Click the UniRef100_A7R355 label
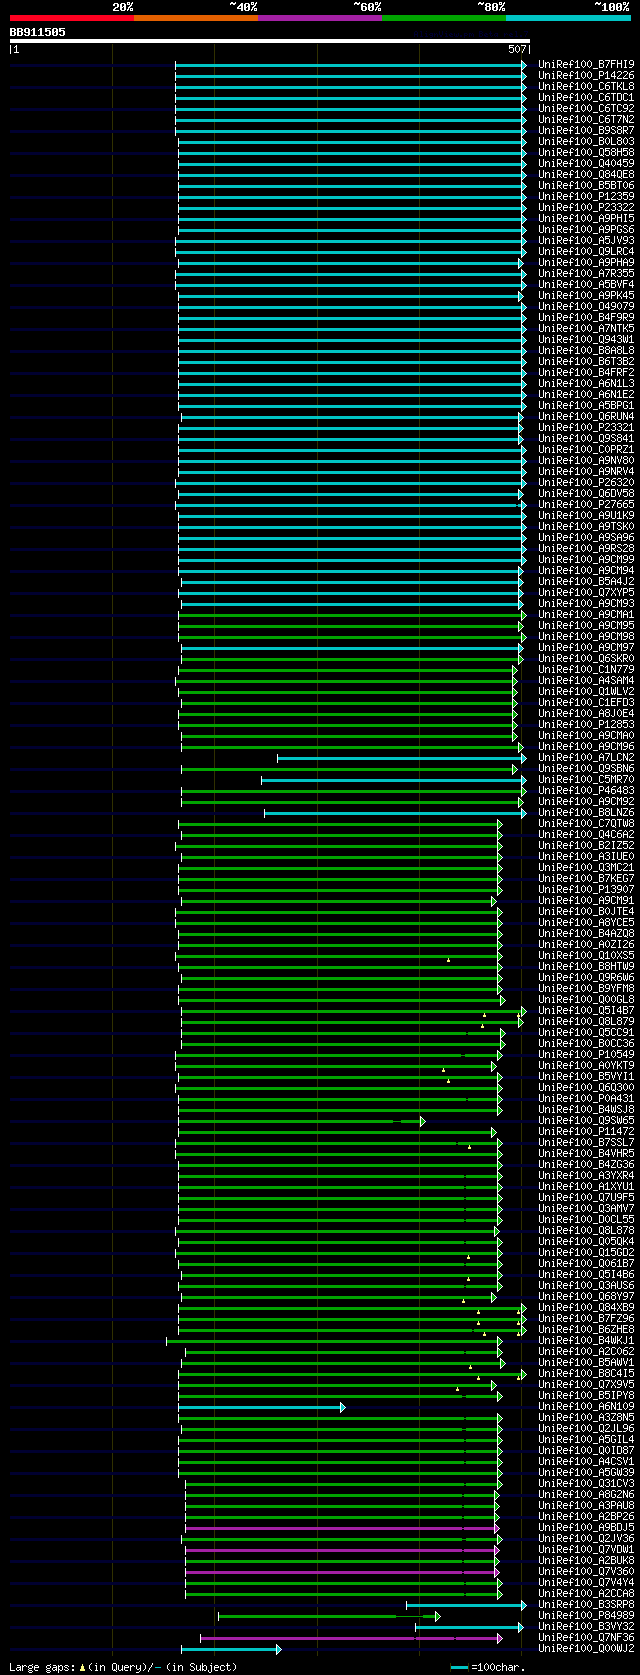 click(x=586, y=273)
